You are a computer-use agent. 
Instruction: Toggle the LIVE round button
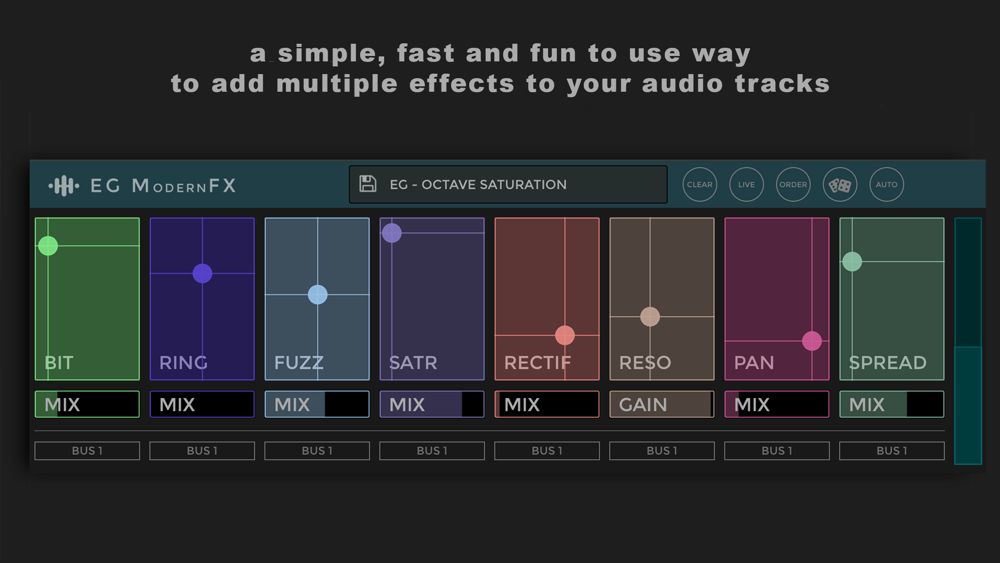pos(746,185)
